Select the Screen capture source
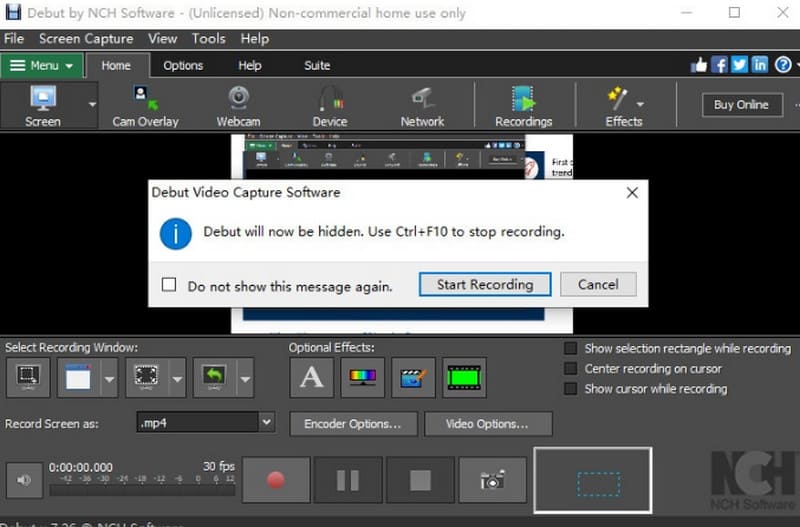 43,106
